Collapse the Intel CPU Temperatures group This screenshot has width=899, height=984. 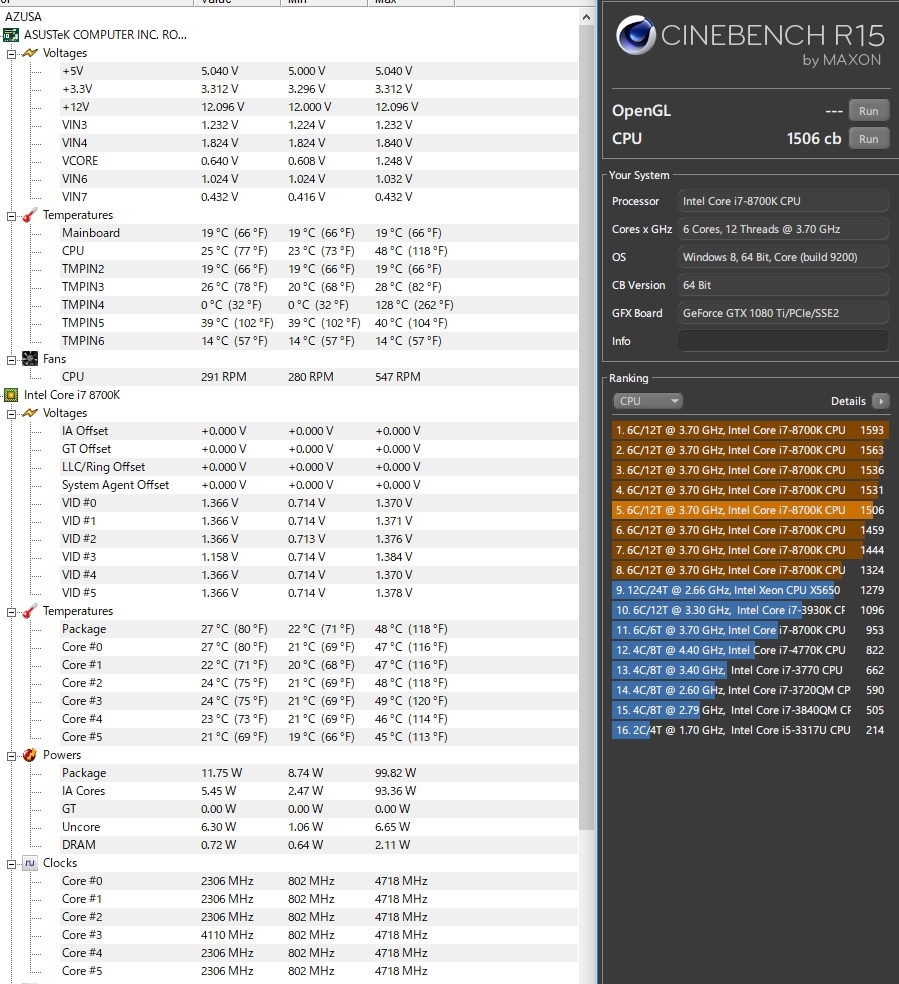click(x=11, y=612)
